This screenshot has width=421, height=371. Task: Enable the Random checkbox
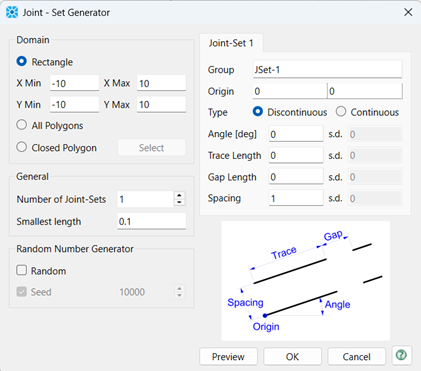coord(22,270)
